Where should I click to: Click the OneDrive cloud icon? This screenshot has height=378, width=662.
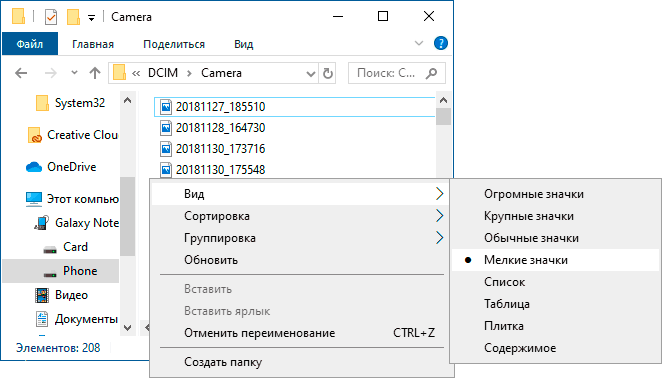click(x=34, y=167)
